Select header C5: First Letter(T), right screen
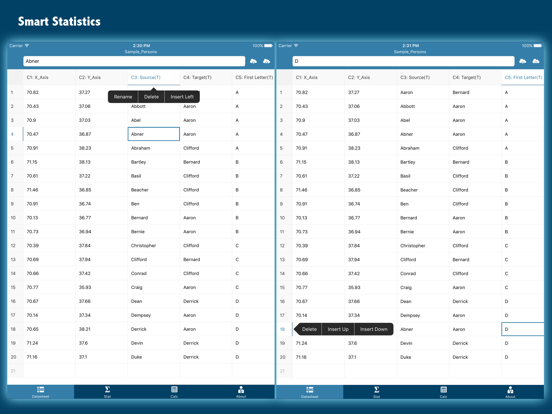Viewport: 552px width, 414px height. (523, 77)
